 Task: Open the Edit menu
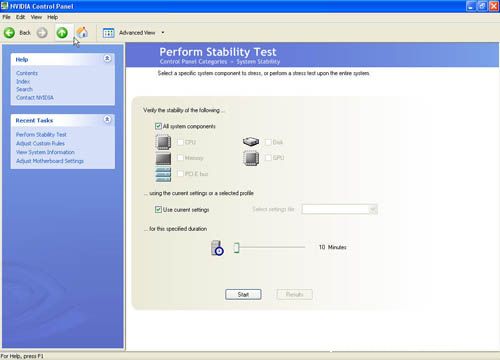tap(20, 17)
